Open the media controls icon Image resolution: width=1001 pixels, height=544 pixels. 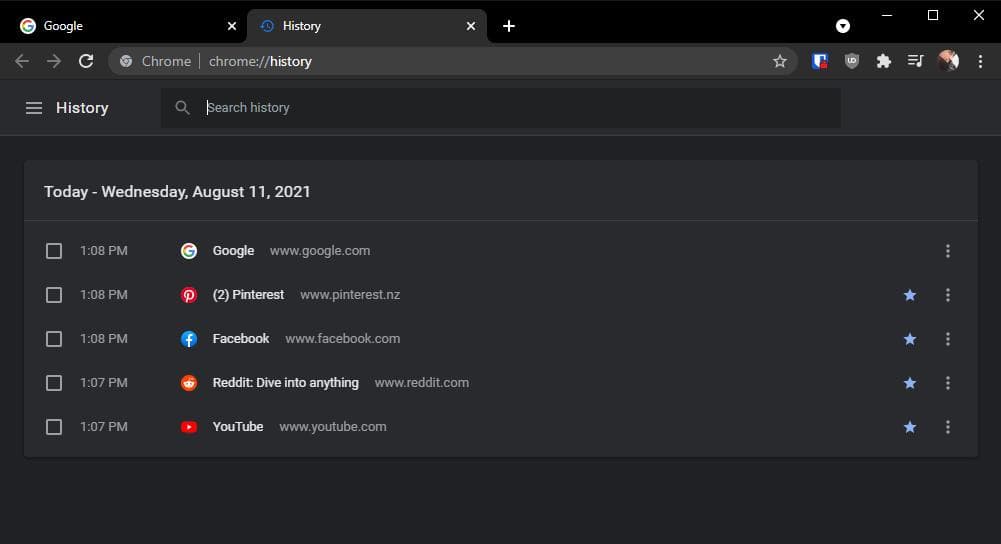point(915,61)
